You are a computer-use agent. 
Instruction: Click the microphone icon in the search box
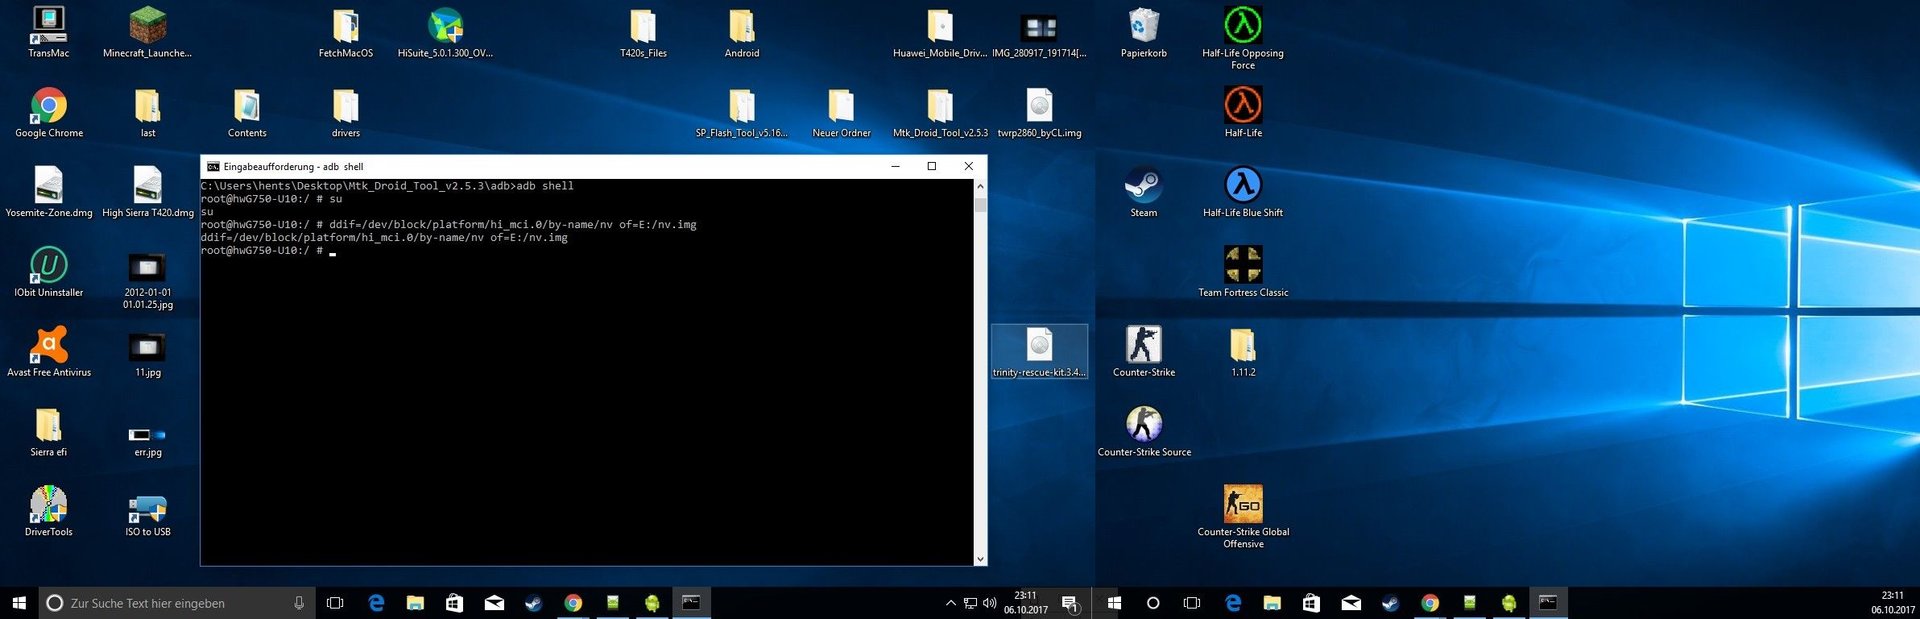[x=298, y=603]
